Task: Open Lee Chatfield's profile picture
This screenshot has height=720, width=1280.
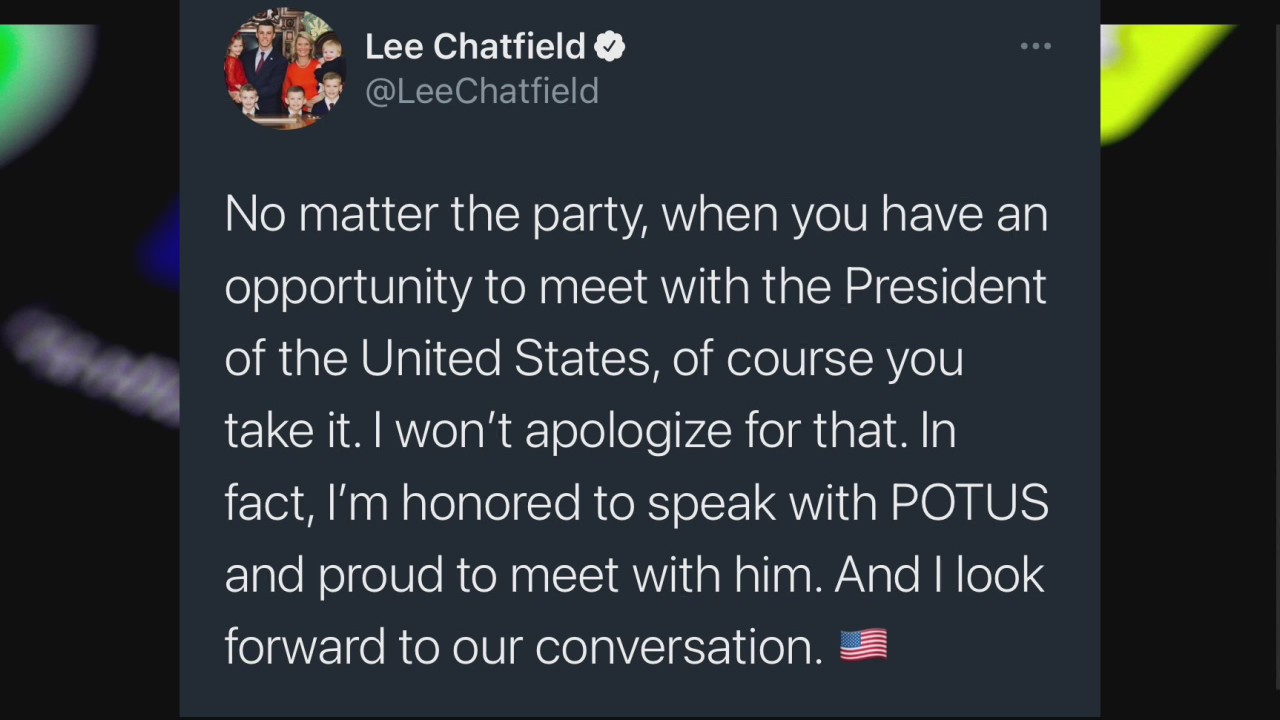Action: tap(285, 68)
